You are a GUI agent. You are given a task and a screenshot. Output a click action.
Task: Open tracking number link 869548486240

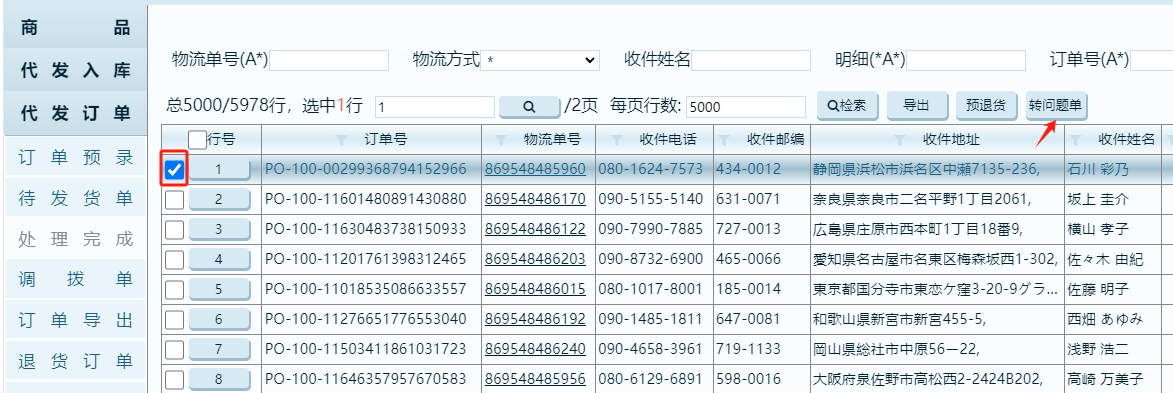point(536,349)
